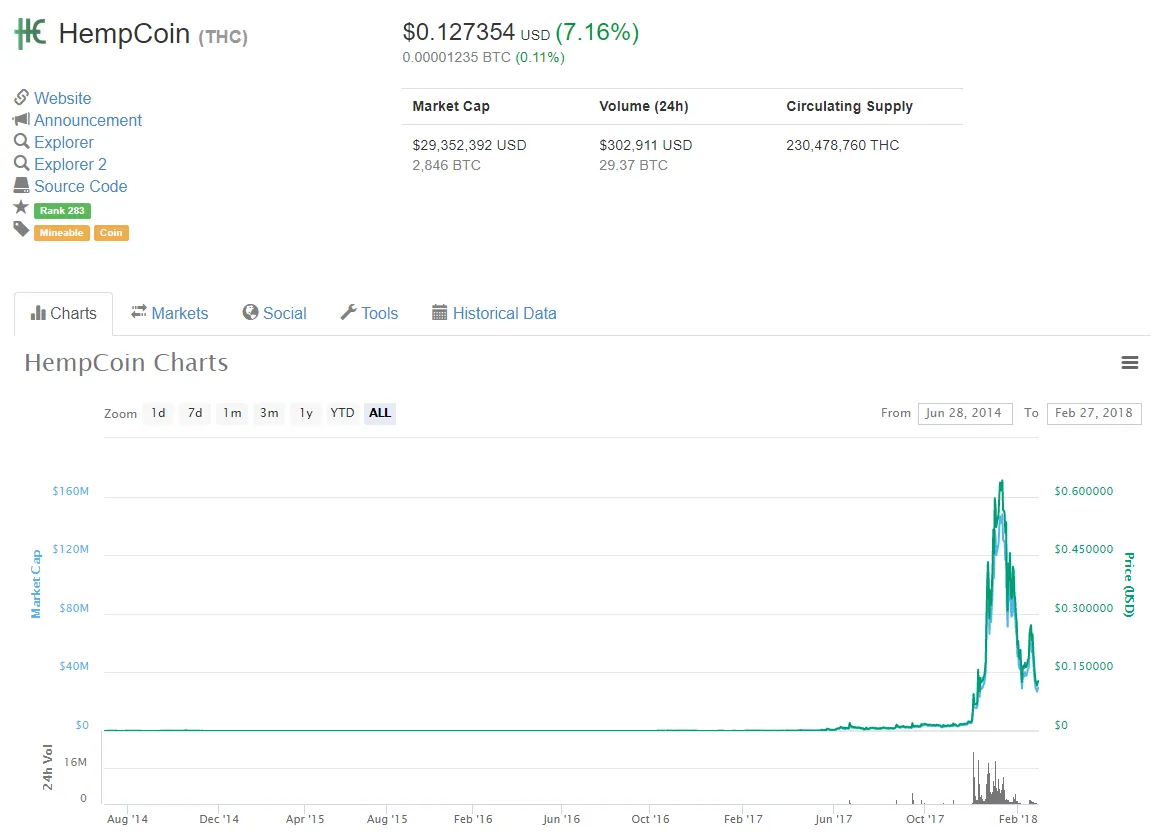Set chart zoom to 7d
Screen dimensions: 1160x833
pyautogui.click(x=195, y=413)
